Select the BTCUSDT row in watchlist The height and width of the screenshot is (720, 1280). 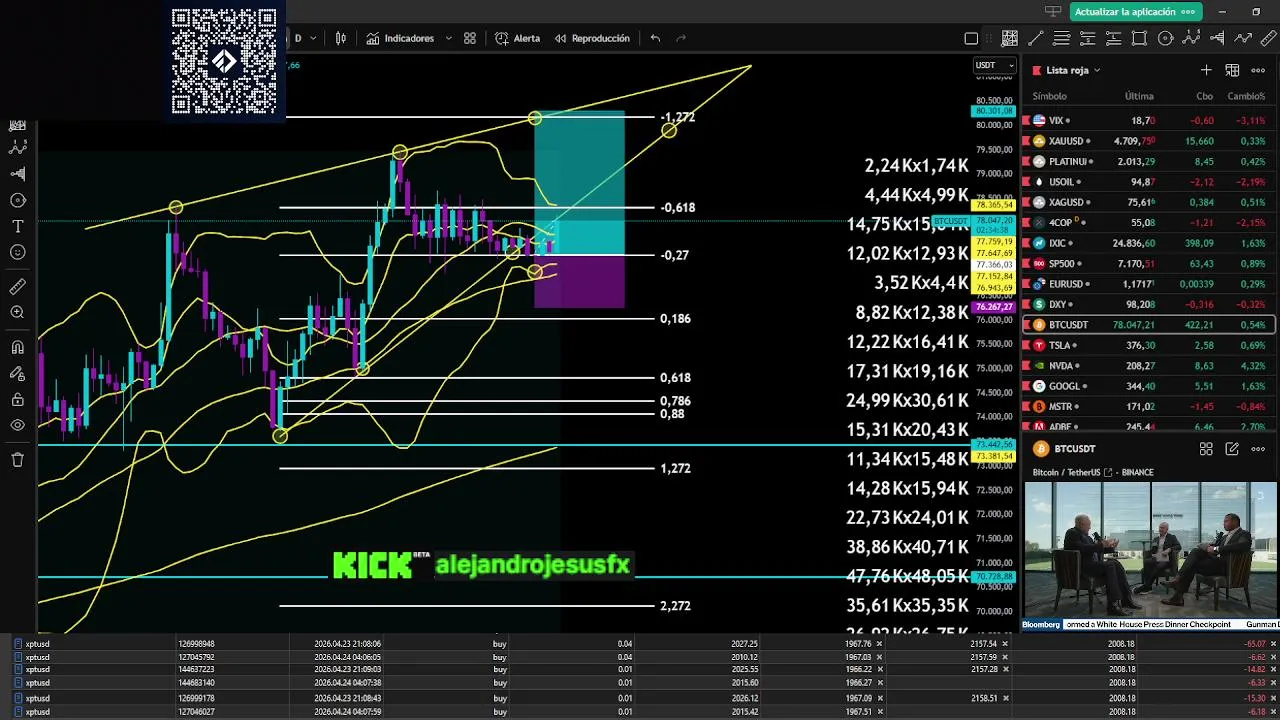pyautogui.click(x=1148, y=325)
